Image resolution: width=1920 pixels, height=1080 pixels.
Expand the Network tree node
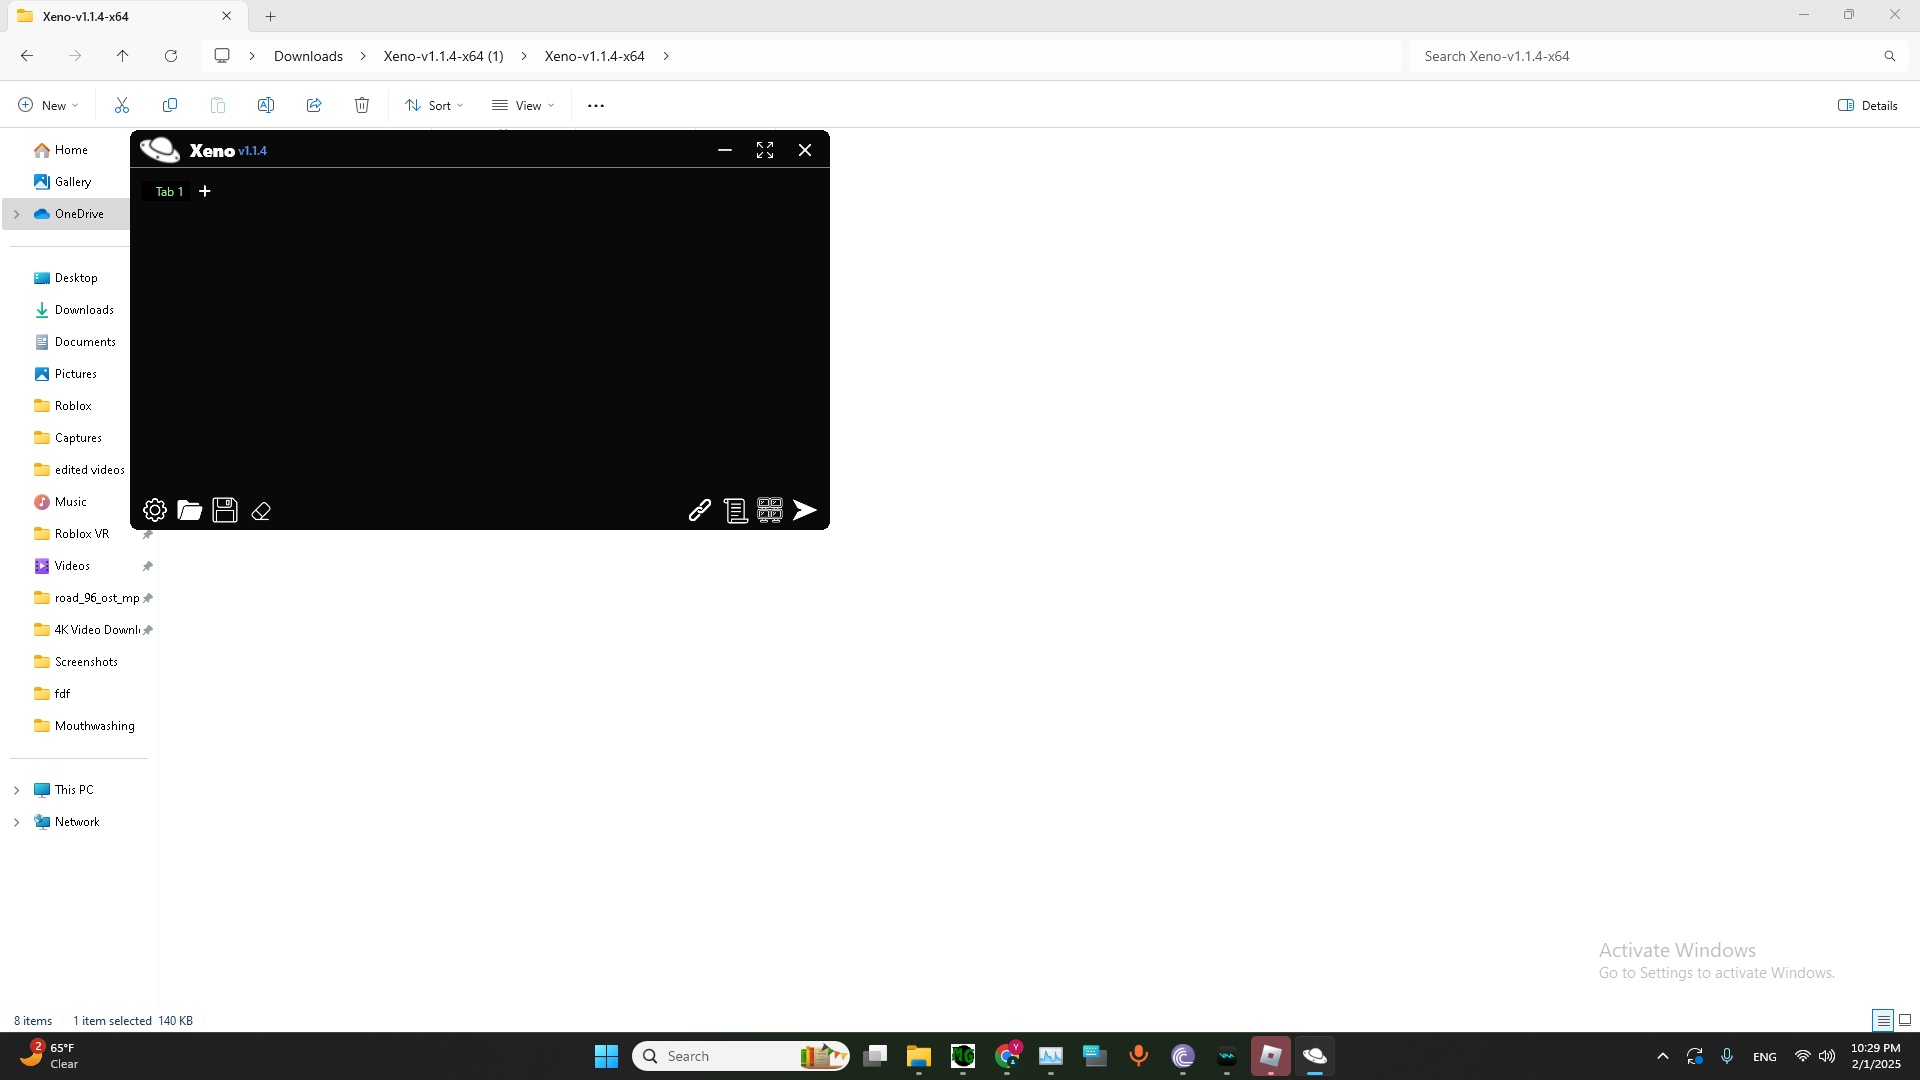(x=17, y=822)
